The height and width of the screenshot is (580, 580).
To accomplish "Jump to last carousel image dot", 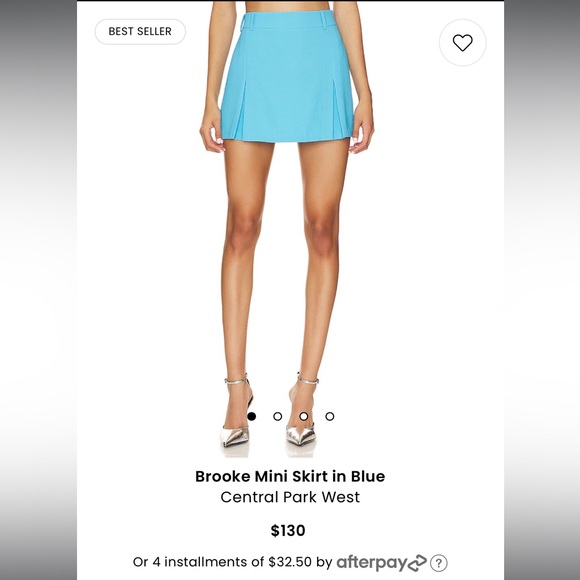I will [x=330, y=417].
